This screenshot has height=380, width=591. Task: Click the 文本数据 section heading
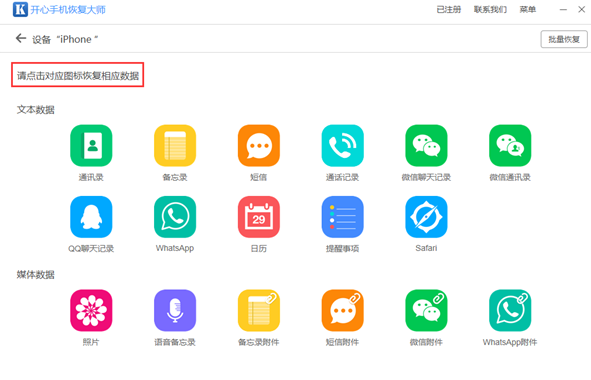(x=36, y=110)
